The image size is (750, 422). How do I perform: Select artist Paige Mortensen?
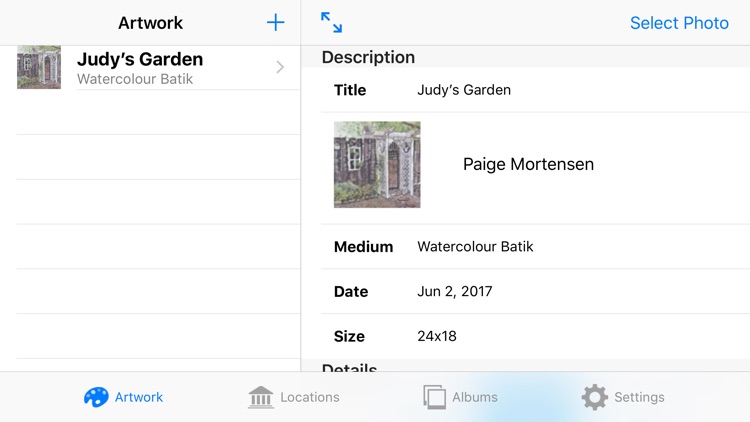[x=528, y=164]
